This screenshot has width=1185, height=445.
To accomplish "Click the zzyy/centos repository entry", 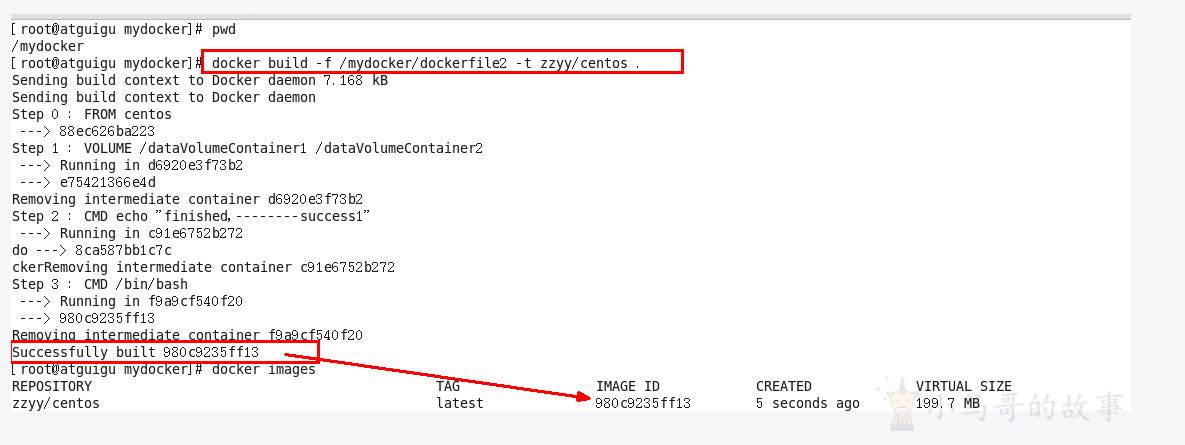I will pyautogui.click(x=56, y=403).
